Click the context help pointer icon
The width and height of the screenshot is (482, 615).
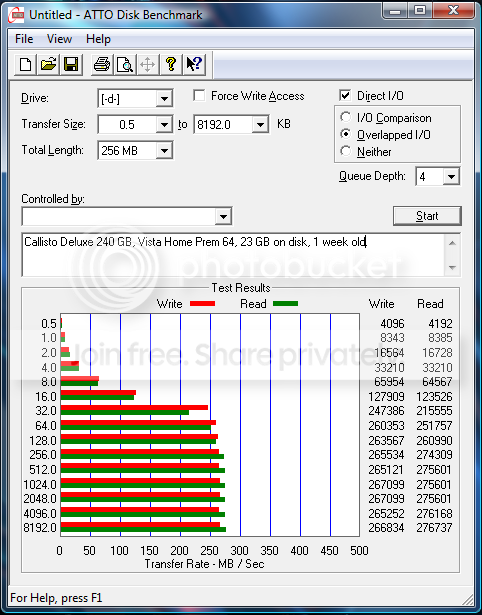(x=194, y=64)
